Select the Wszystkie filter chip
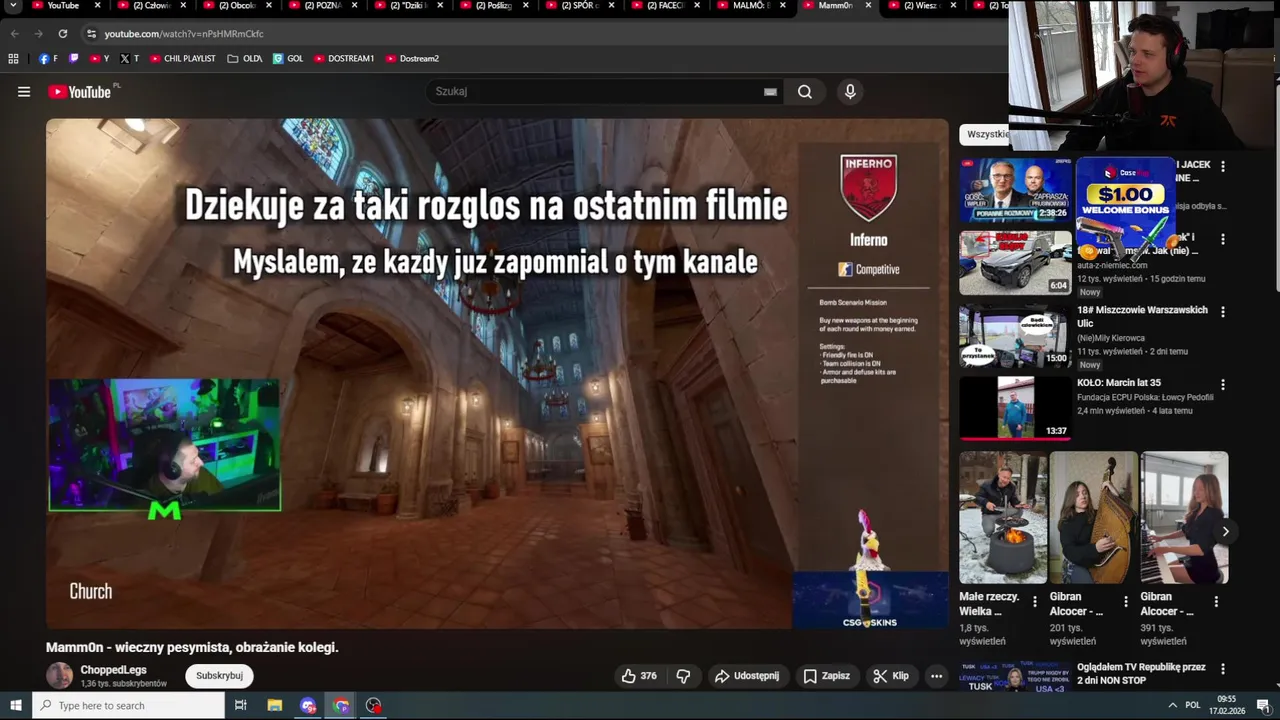This screenshot has width=1280, height=720. pos(986,134)
